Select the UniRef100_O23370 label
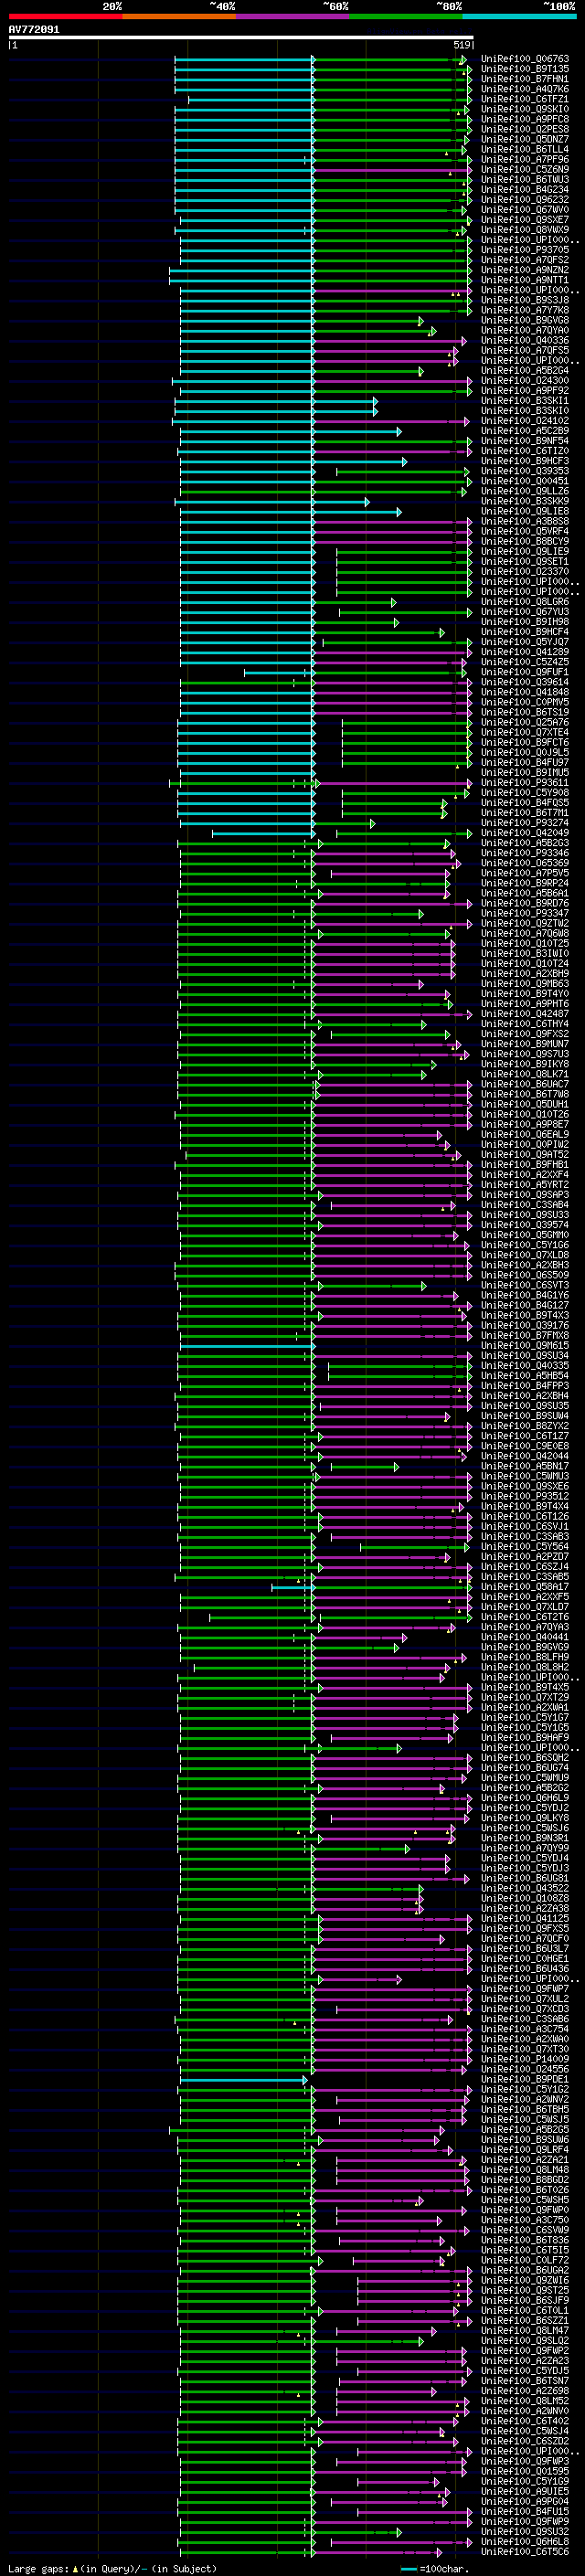 point(525,571)
